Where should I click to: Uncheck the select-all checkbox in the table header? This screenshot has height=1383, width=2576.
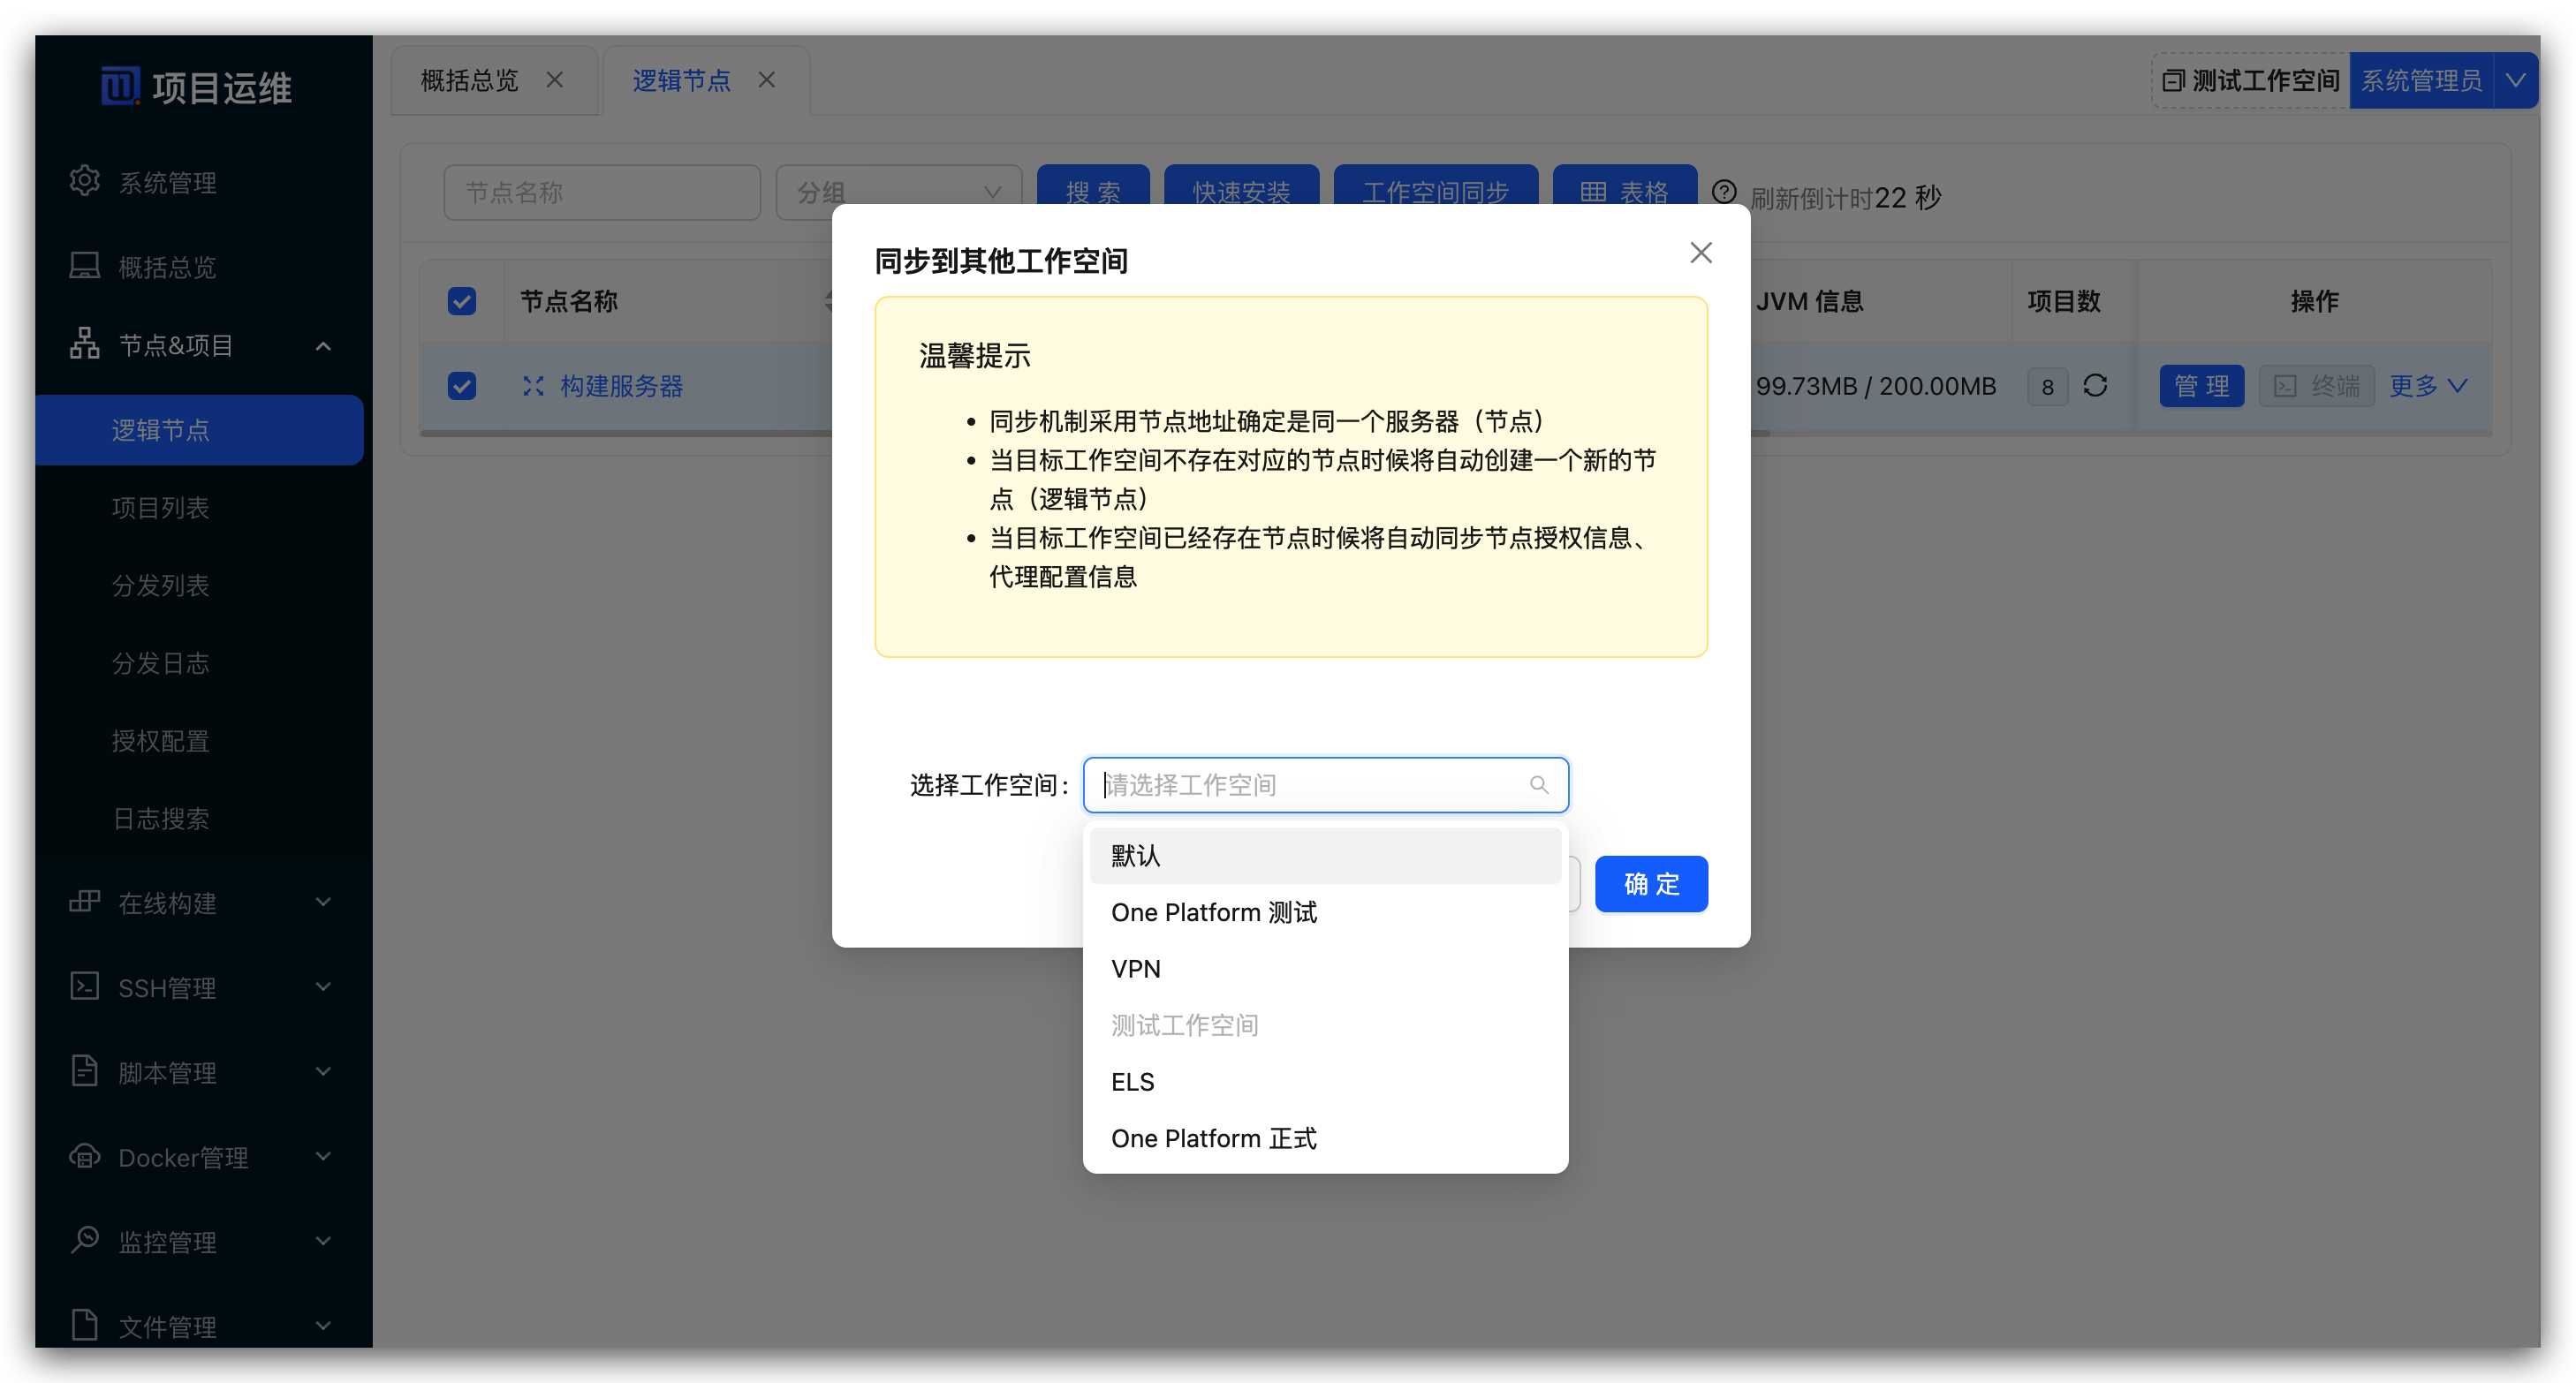point(461,300)
